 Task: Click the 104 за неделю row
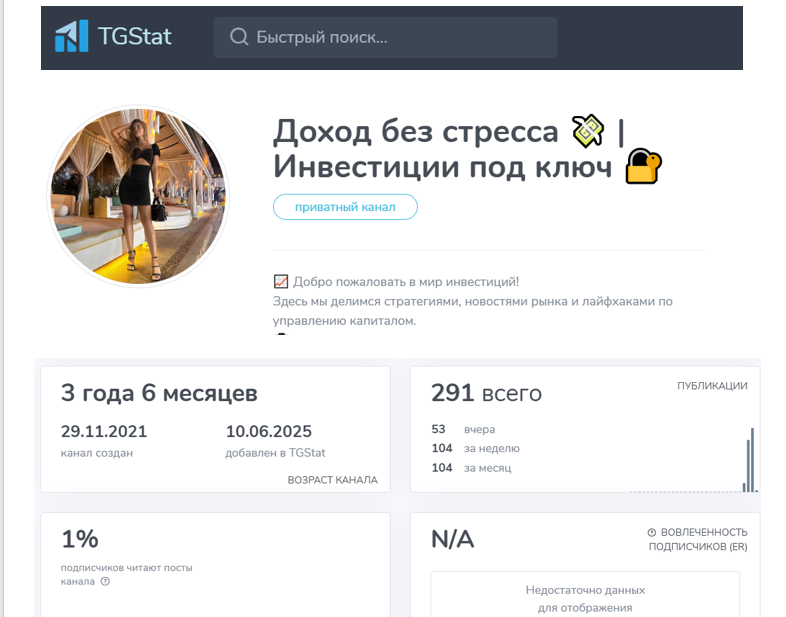point(475,449)
